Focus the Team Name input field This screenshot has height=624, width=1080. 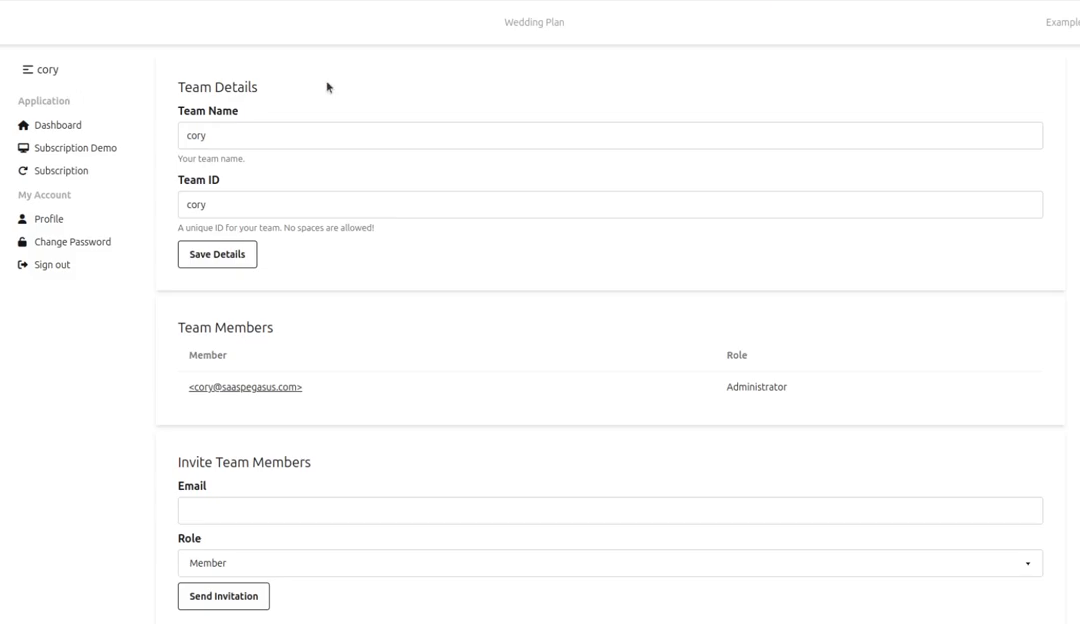pyautogui.click(x=610, y=136)
